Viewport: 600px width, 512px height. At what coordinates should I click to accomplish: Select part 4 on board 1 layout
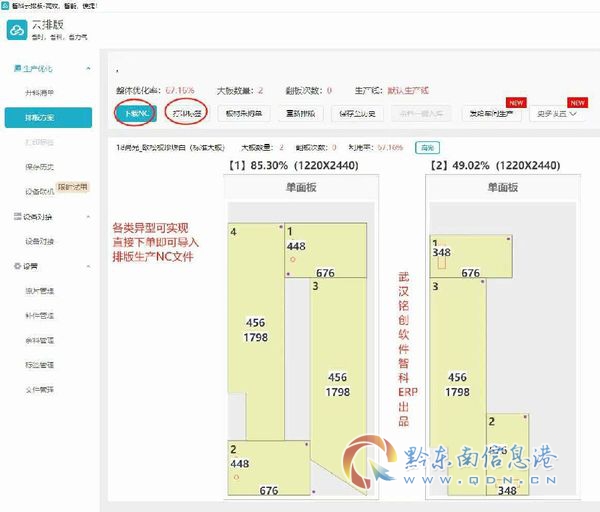[x=256, y=331]
